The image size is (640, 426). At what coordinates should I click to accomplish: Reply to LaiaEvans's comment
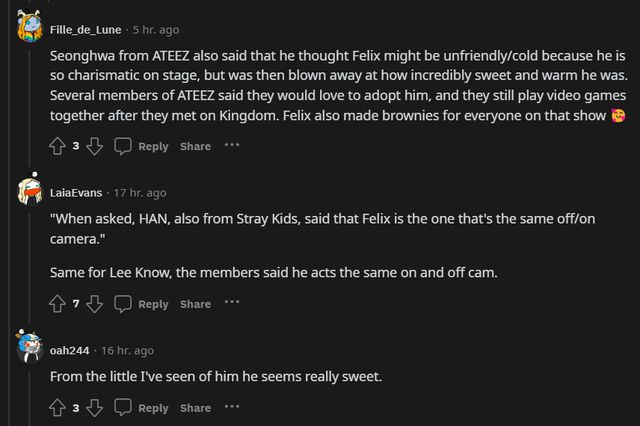tap(152, 304)
